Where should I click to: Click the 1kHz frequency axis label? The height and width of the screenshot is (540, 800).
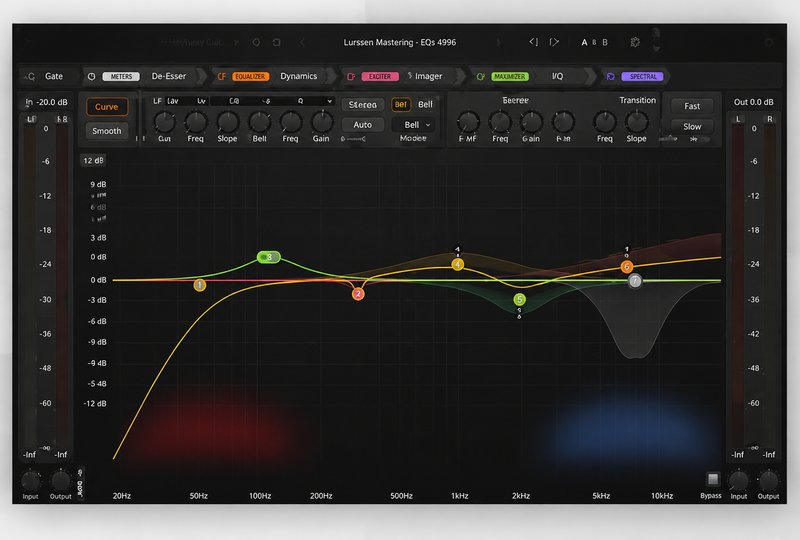tap(460, 496)
